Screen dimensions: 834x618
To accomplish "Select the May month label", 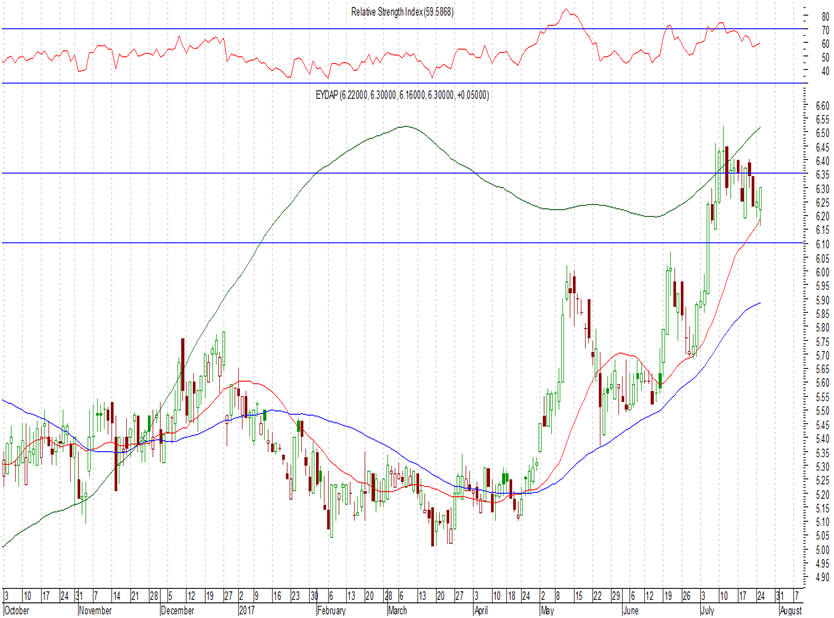I will click(x=547, y=611).
